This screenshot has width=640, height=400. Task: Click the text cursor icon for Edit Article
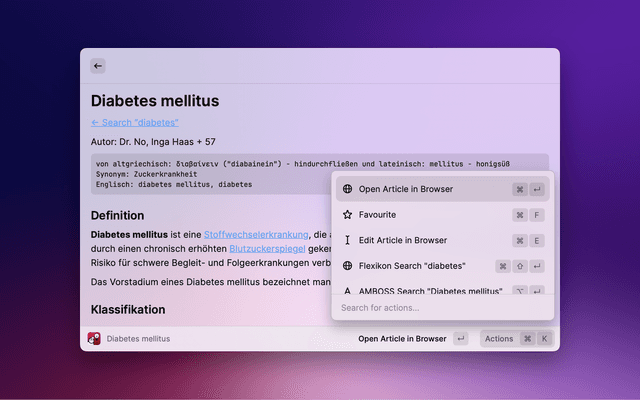coord(347,241)
